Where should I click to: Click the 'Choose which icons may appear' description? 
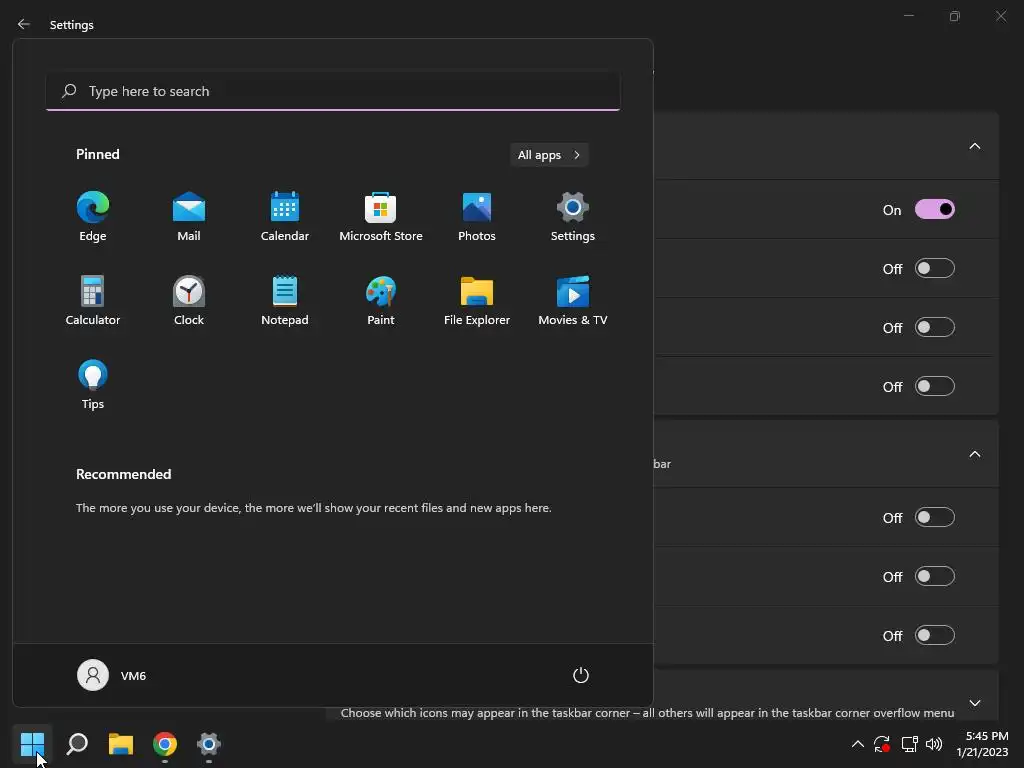tap(647, 712)
